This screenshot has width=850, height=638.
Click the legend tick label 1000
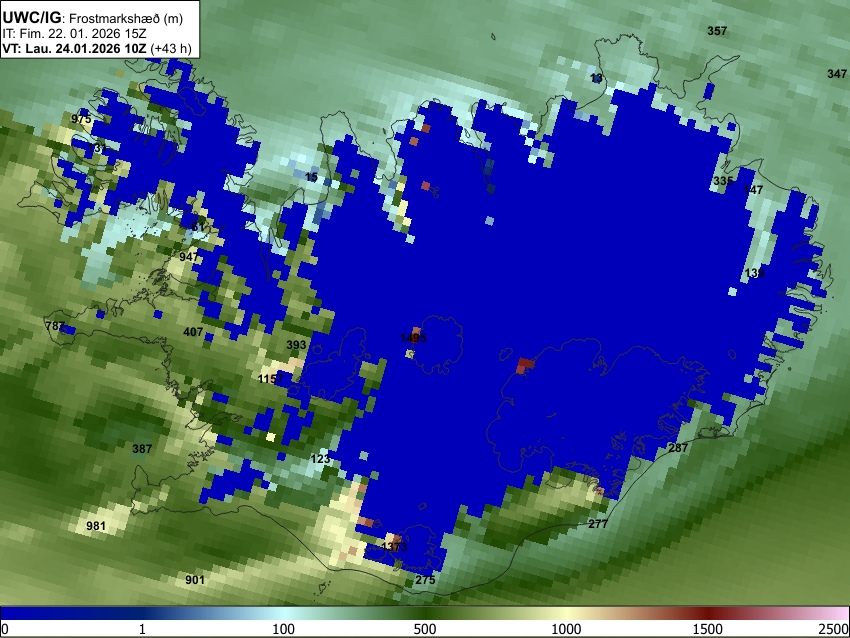pos(566,629)
